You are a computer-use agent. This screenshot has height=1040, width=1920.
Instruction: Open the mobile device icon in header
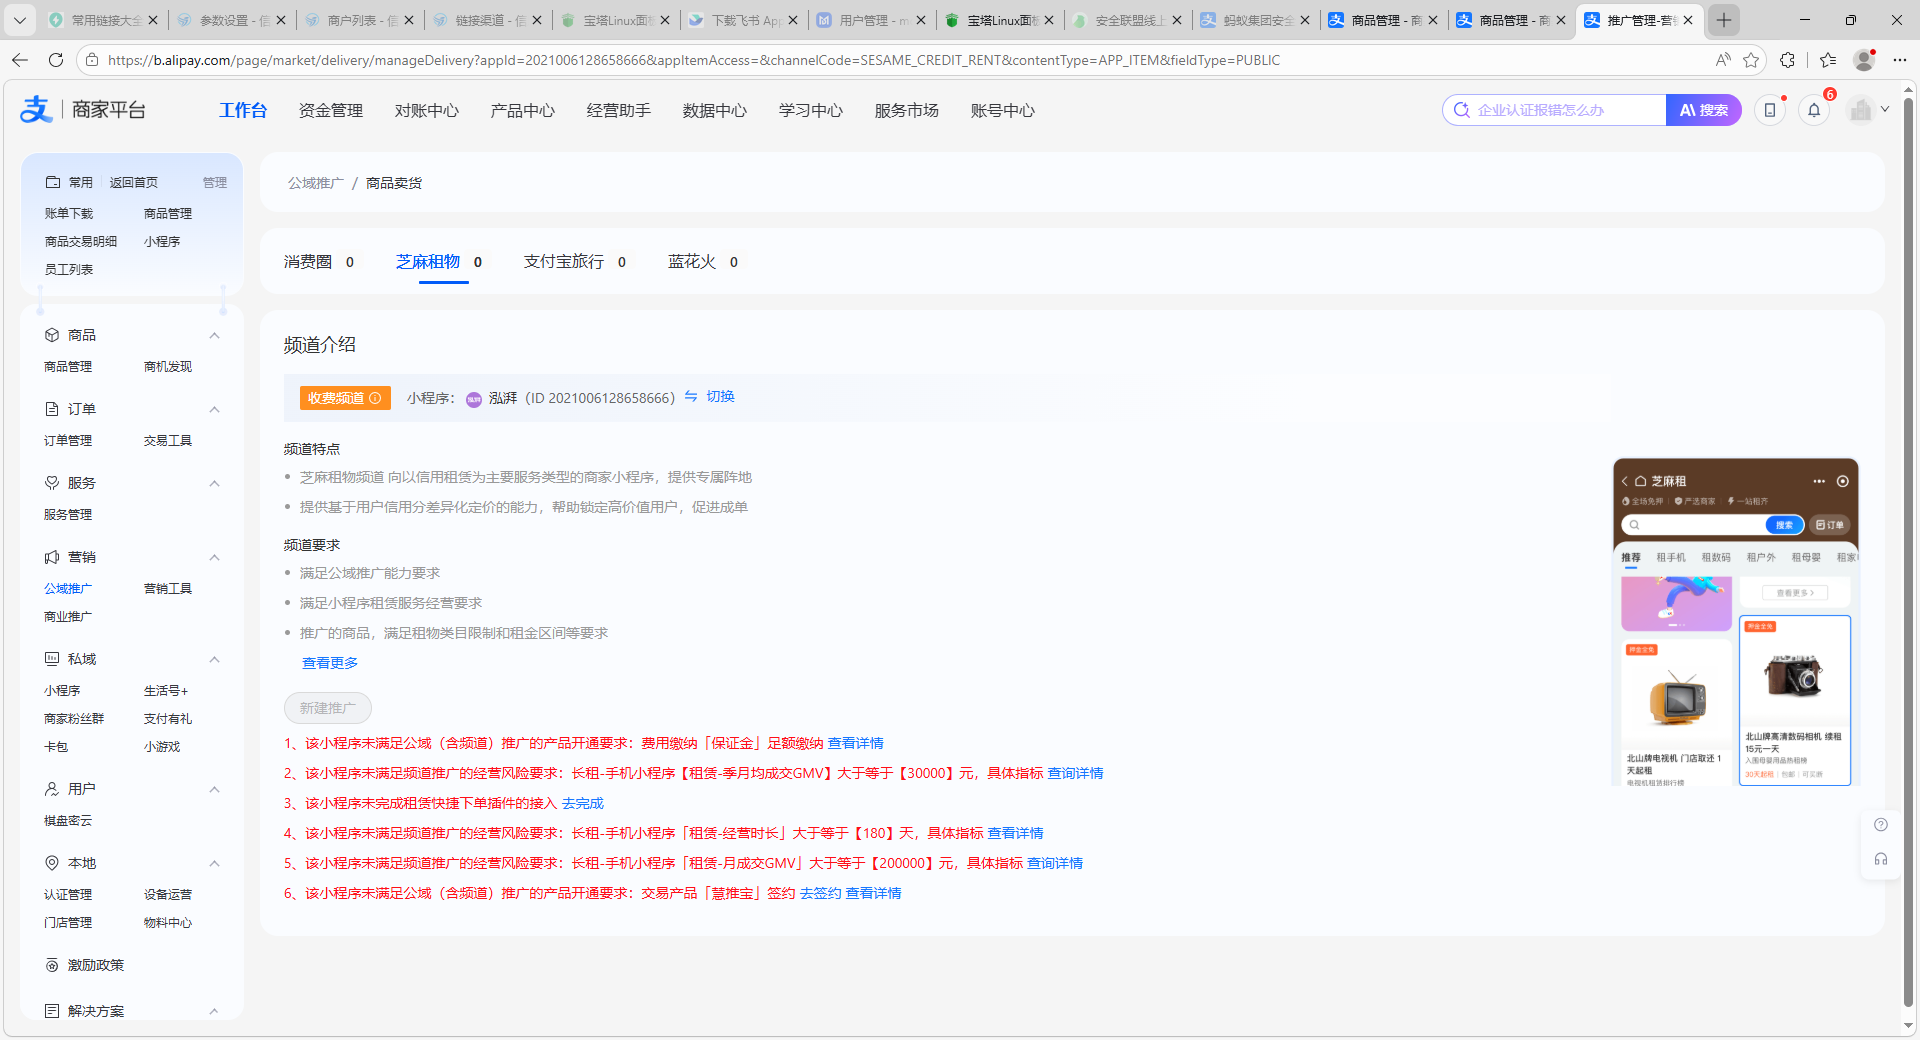[1770, 111]
